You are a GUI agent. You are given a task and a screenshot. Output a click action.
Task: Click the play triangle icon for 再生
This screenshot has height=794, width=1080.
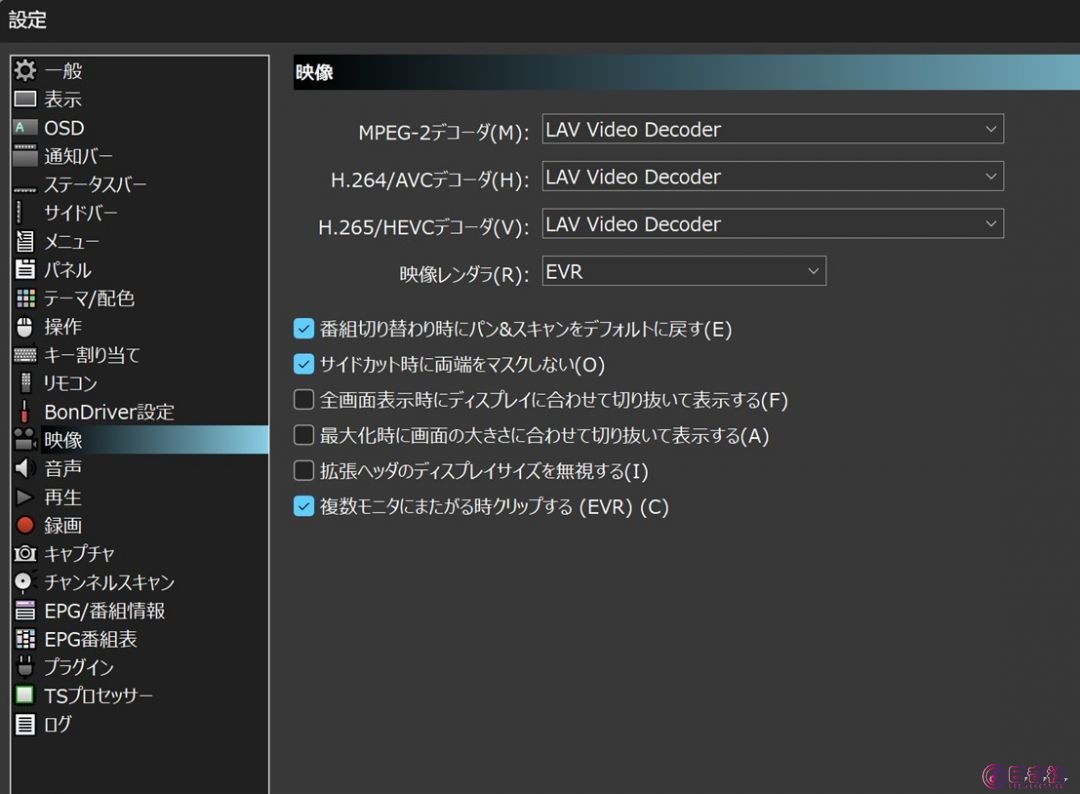[x=25, y=497]
